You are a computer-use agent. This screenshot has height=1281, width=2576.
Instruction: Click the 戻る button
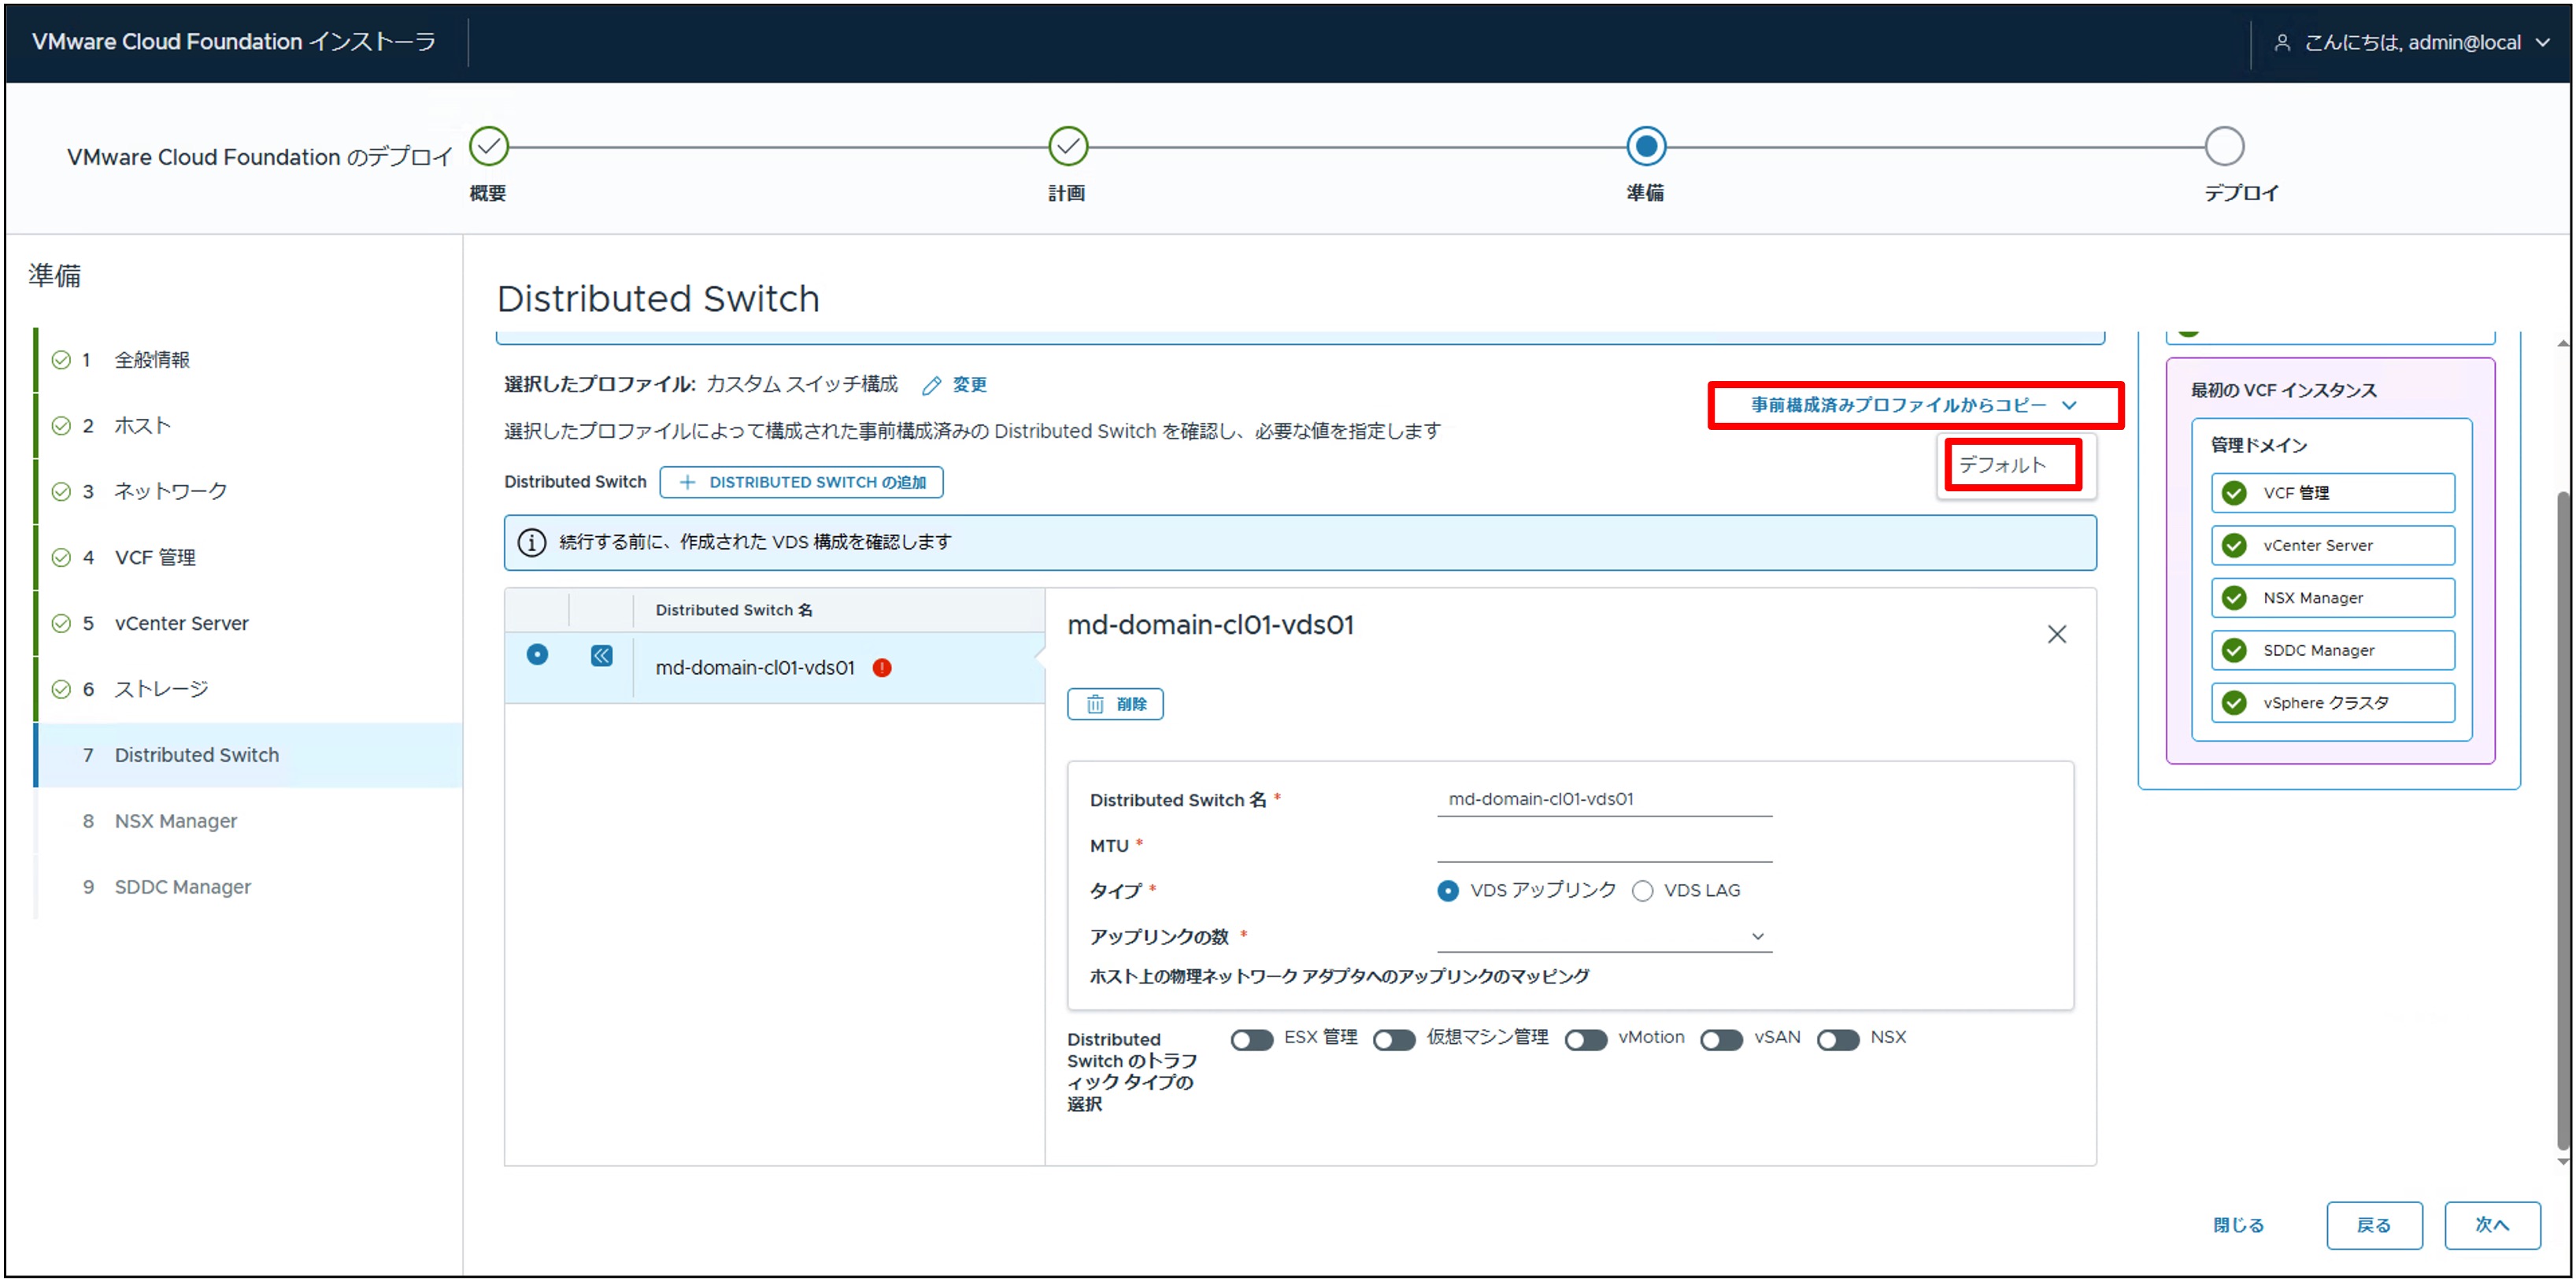pyautogui.click(x=2375, y=1226)
